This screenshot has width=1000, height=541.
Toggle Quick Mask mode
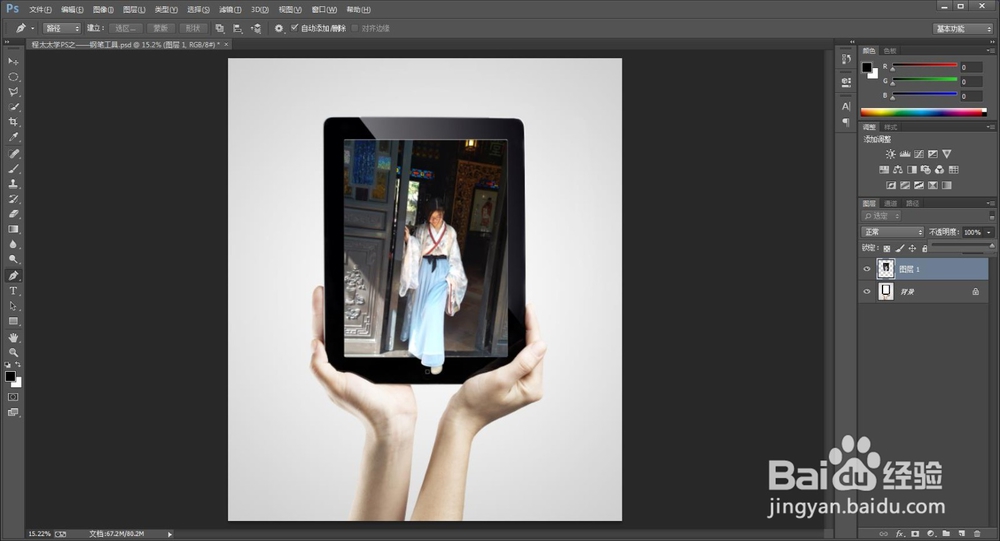coord(13,397)
